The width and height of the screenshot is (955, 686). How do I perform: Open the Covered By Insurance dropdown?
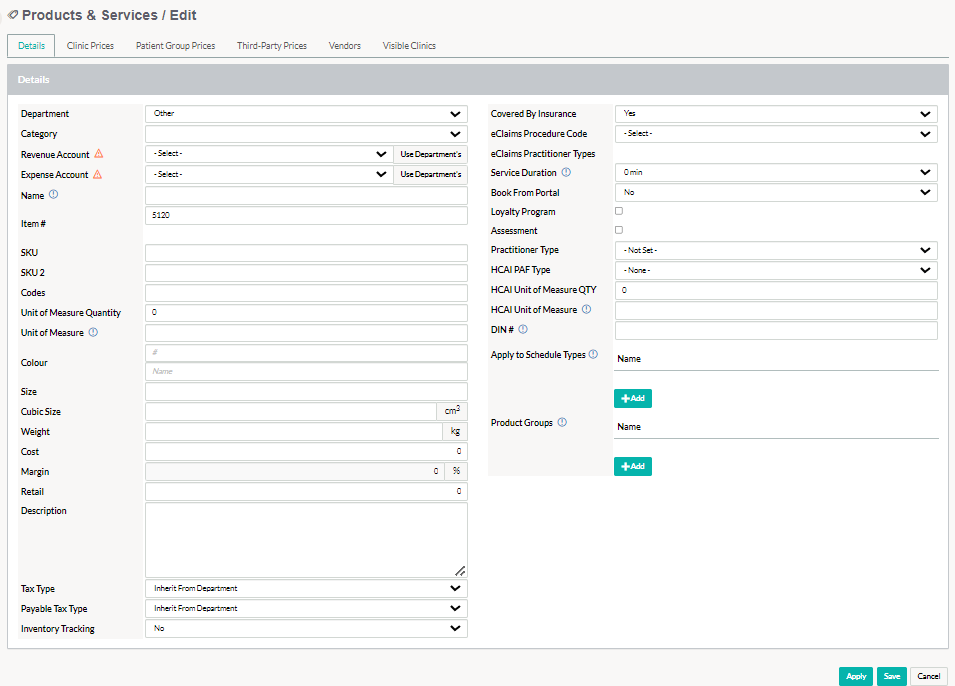pos(776,114)
